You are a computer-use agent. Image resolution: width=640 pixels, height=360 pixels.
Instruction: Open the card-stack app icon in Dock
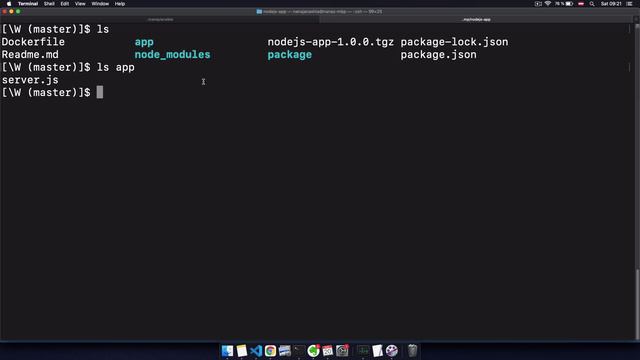[284, 351]
